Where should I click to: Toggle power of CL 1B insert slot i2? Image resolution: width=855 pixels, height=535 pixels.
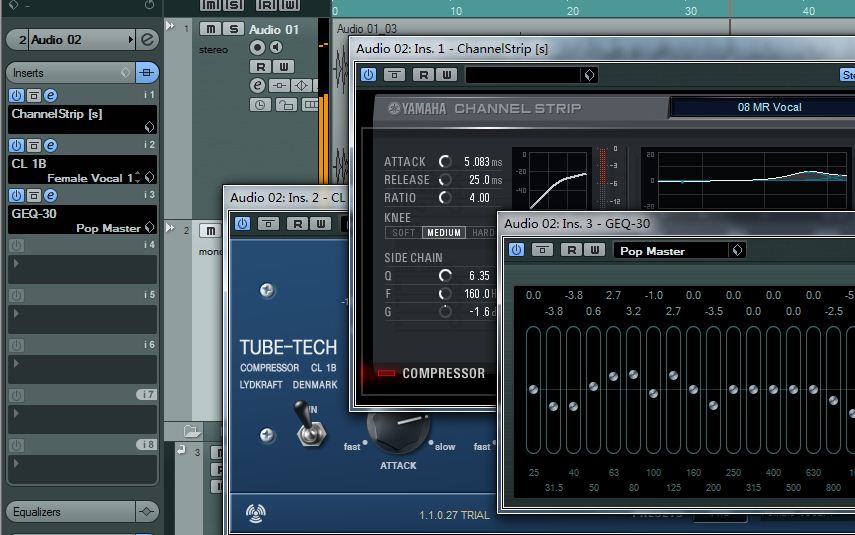click(x=16, y=146)
